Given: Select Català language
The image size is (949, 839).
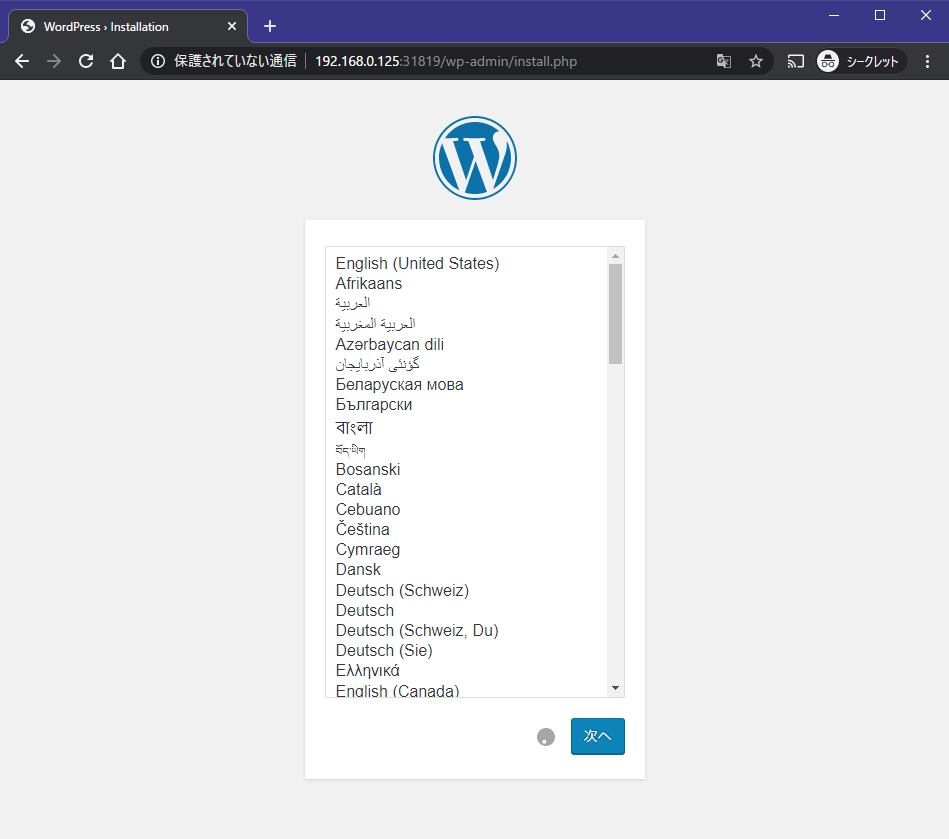Looking at the screenshot, I should pyautogui.click(x=466, y=489).
